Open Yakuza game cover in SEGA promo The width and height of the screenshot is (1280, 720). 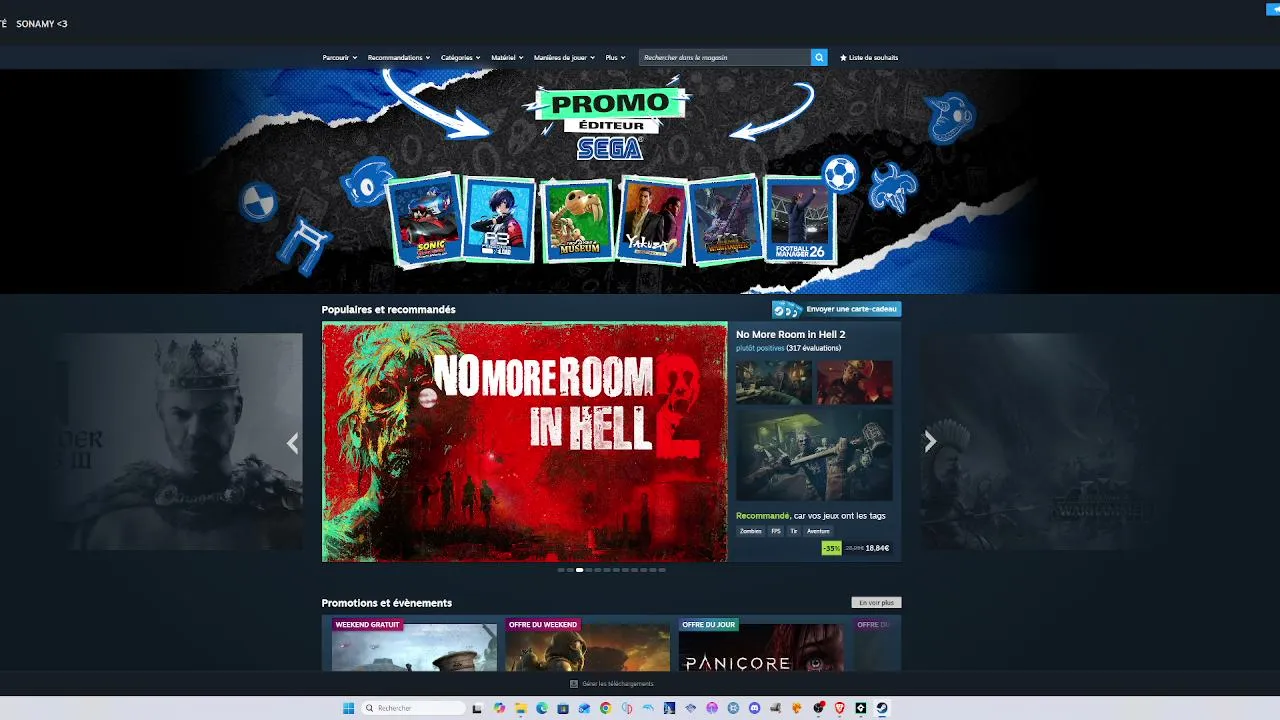653,220
